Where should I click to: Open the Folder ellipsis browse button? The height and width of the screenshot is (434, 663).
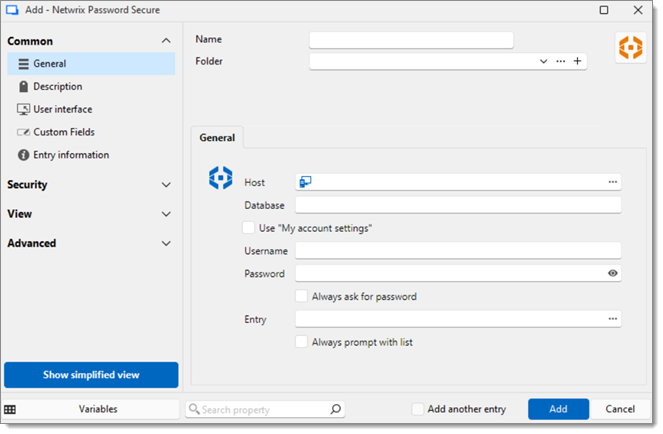point(560,61)
